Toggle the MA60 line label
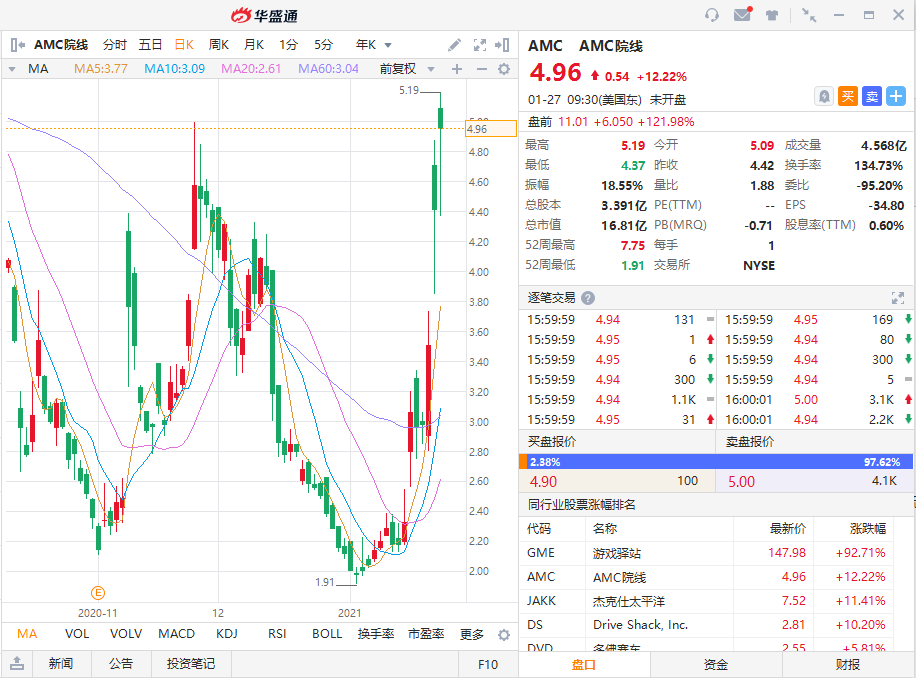 click(x=328, y=69)
